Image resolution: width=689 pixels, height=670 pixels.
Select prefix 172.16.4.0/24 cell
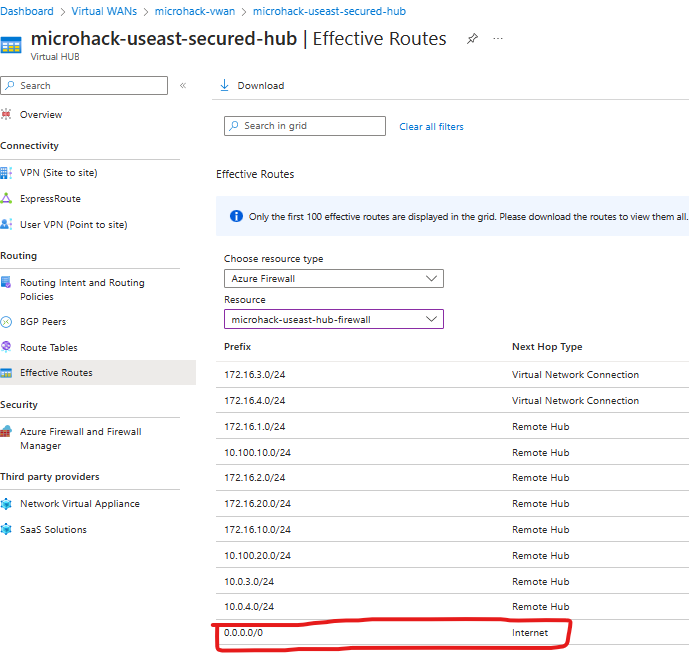coord(254,401)
